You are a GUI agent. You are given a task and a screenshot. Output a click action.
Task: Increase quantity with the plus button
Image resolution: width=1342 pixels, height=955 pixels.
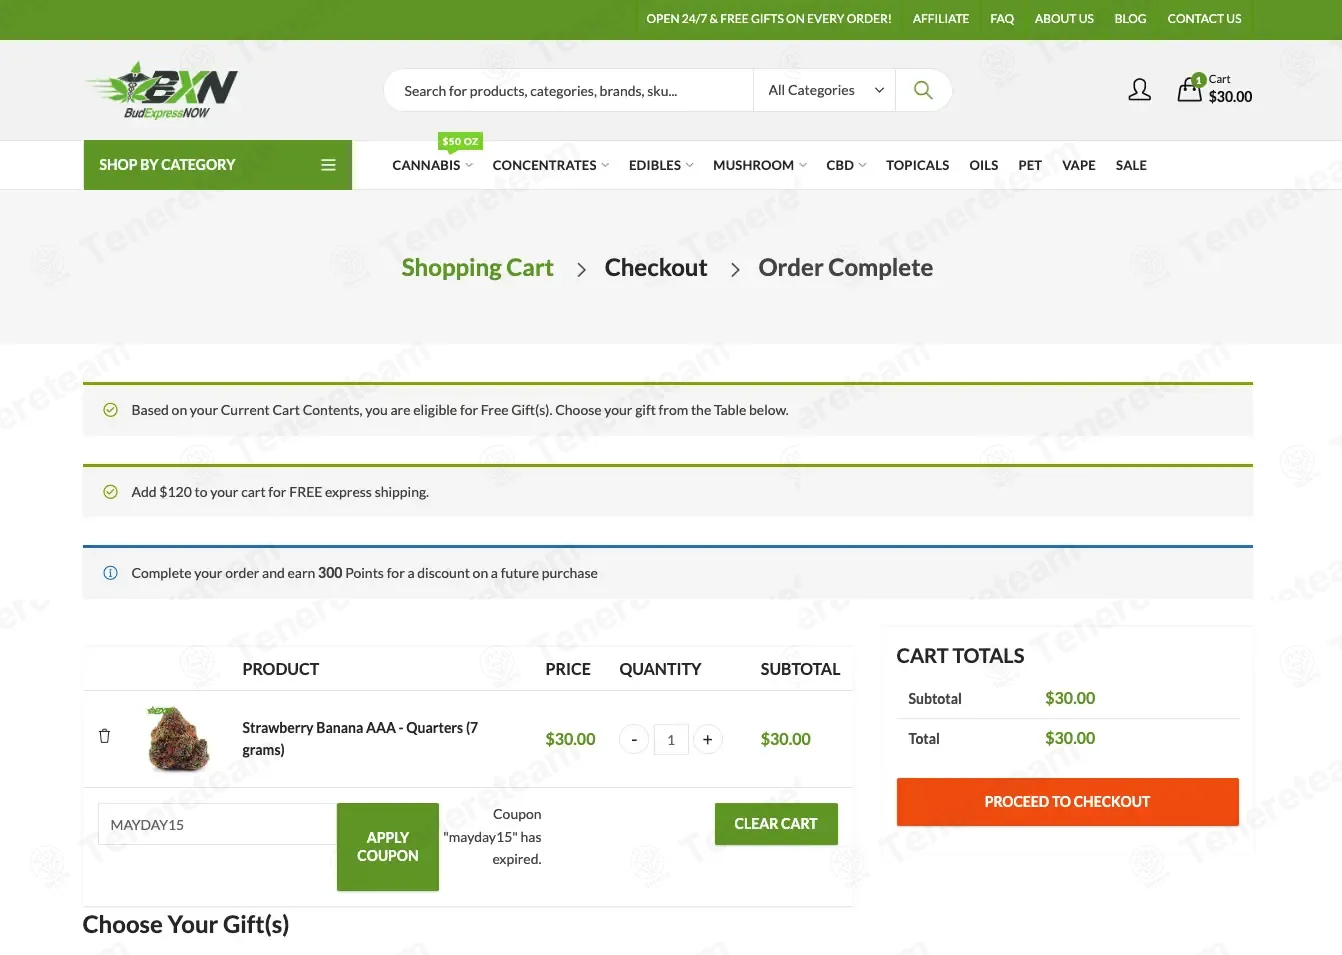click(707, 740)
